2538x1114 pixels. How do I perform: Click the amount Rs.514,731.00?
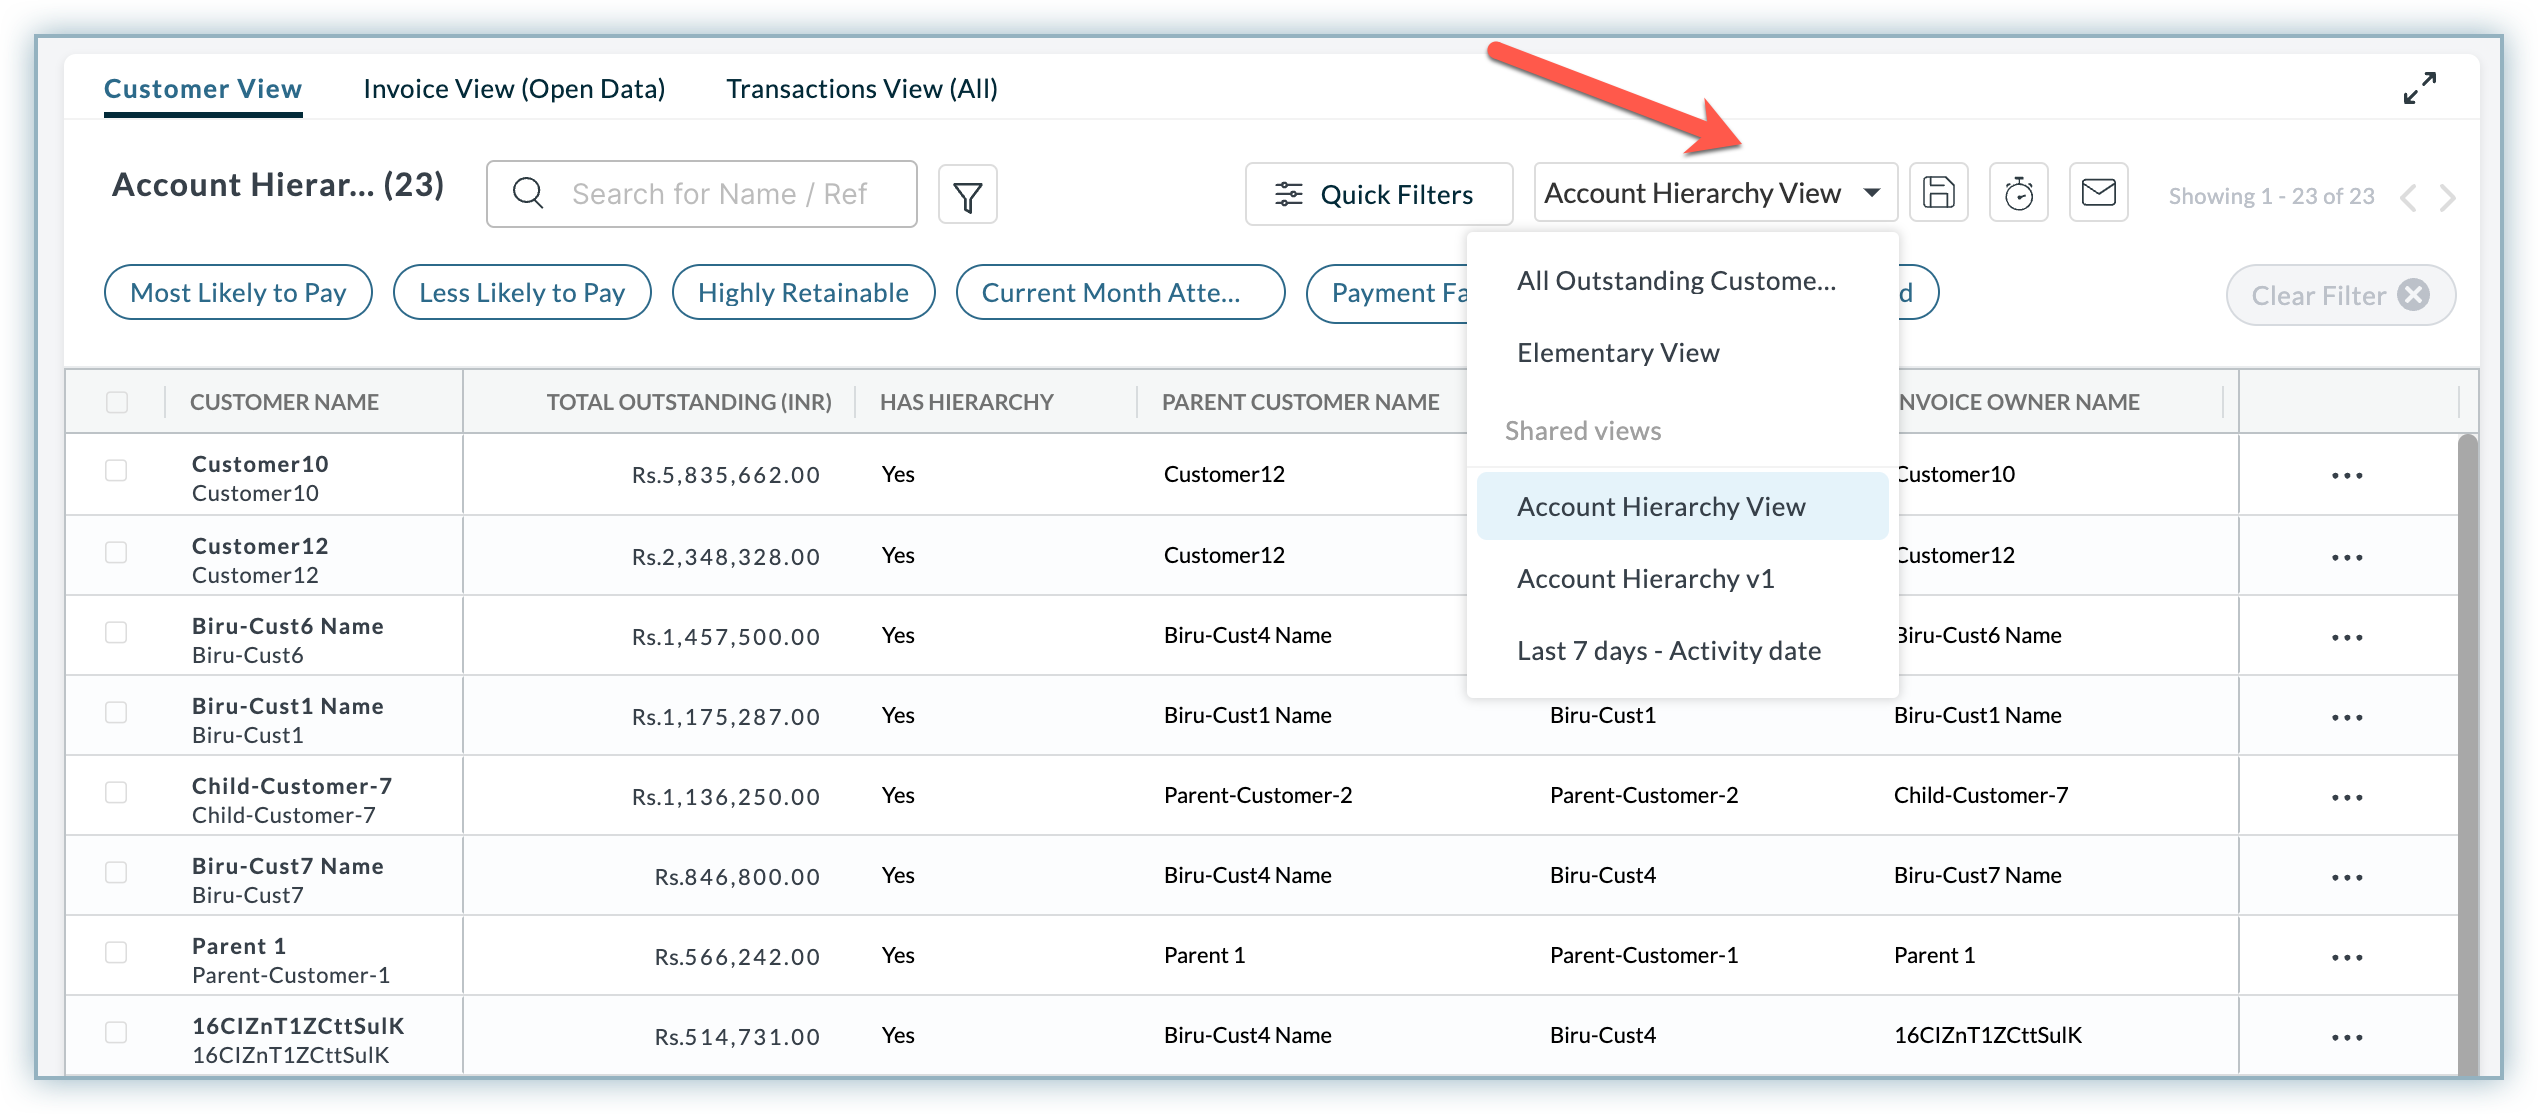pyautogui.click(x=737, y=1037)
